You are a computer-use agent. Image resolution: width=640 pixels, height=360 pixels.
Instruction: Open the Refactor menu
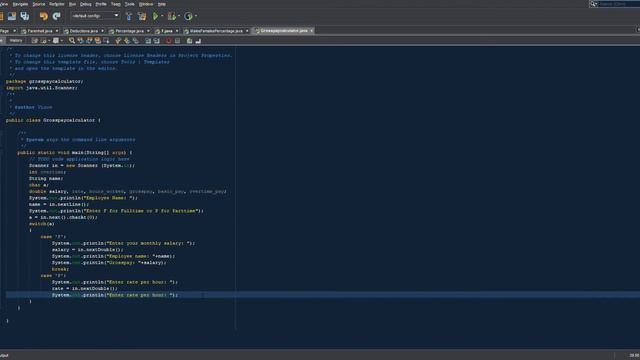point(57,4)
